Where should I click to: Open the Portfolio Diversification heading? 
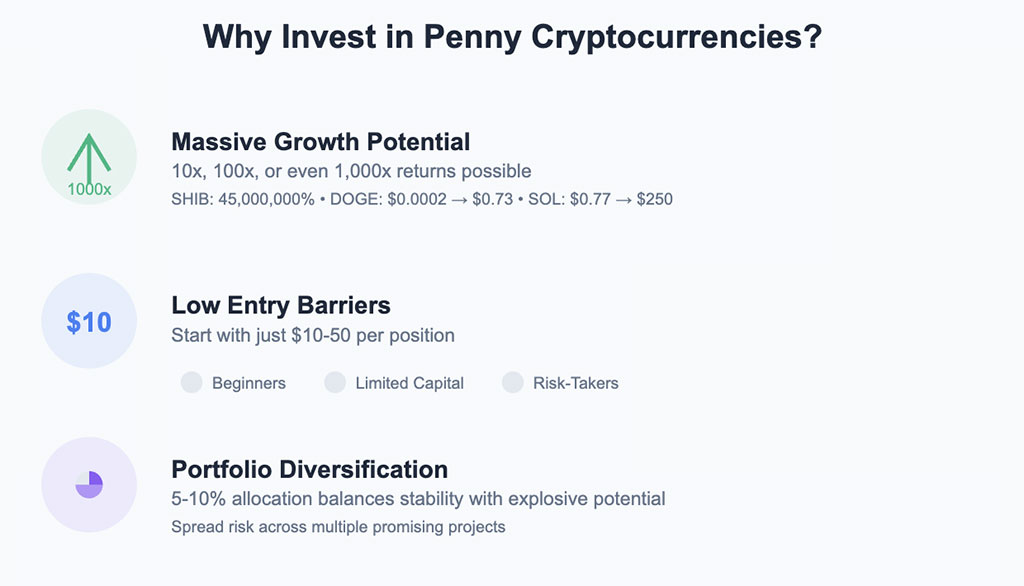tap(309, 469)
